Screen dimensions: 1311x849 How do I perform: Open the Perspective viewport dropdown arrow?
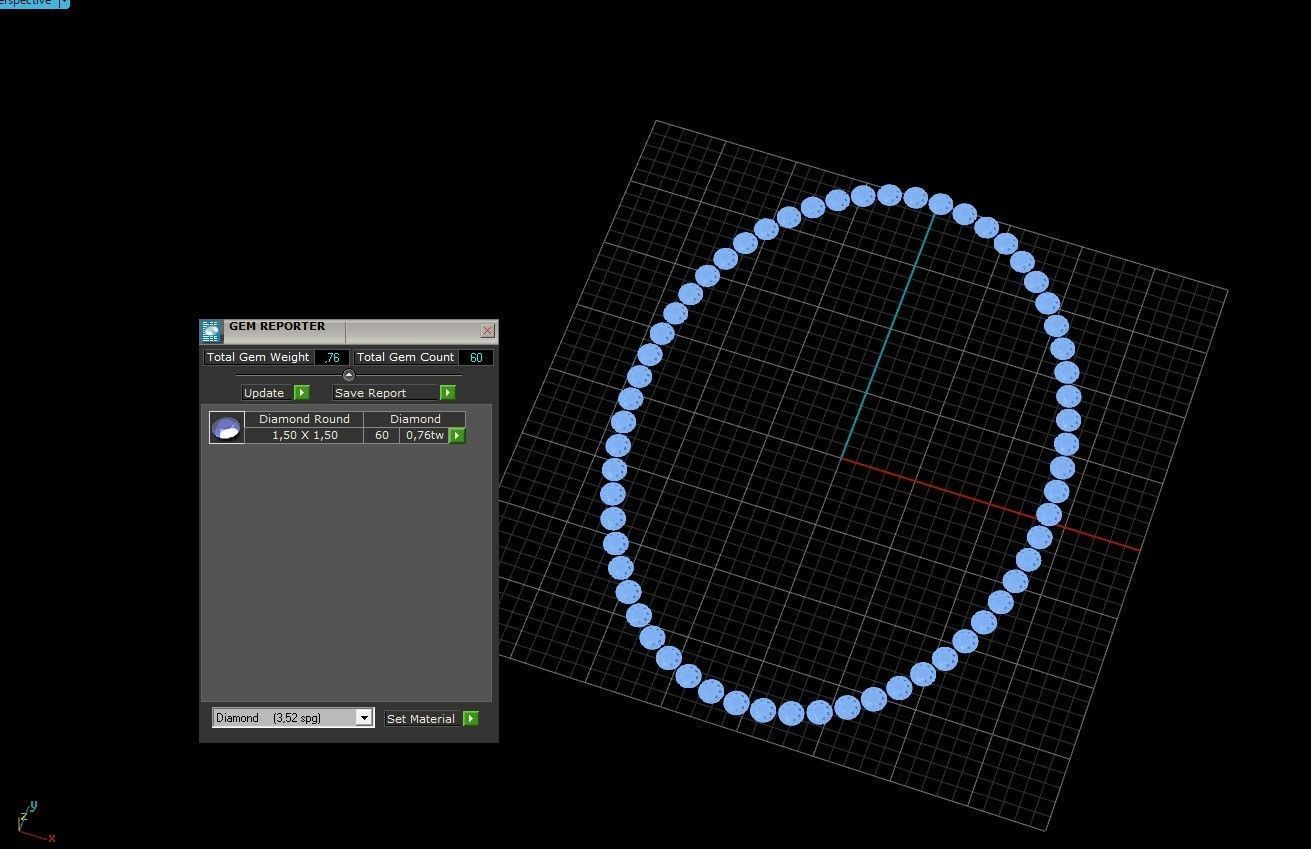pos(64,3)
